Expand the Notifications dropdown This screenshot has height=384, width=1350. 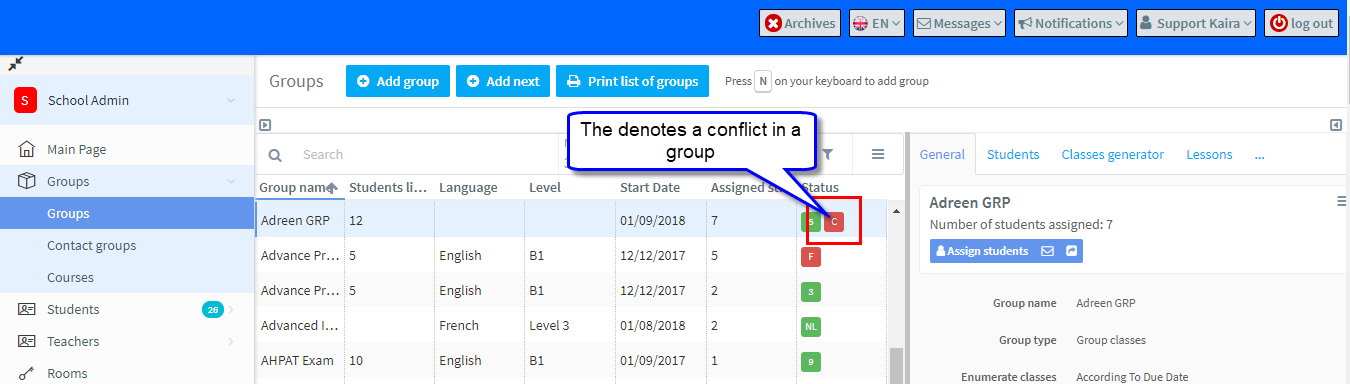pyautogui.click(x=1071, y=24)
